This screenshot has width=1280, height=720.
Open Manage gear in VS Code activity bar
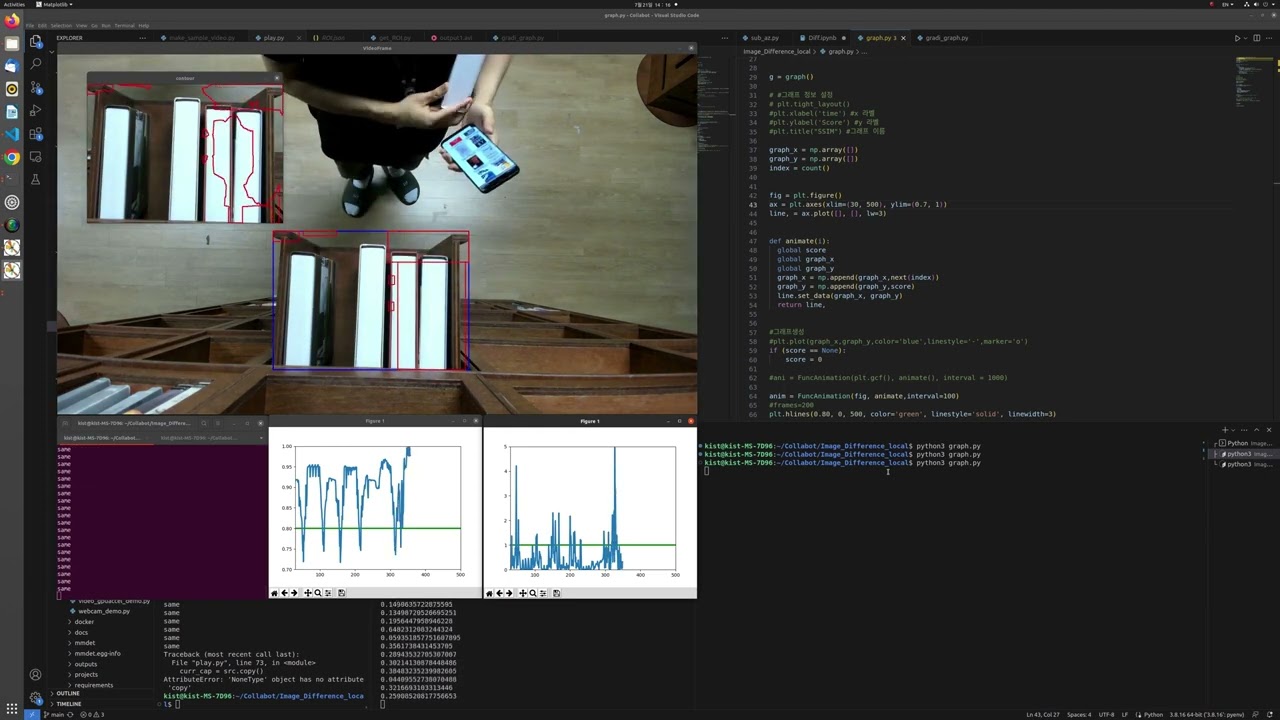(35, 698)
